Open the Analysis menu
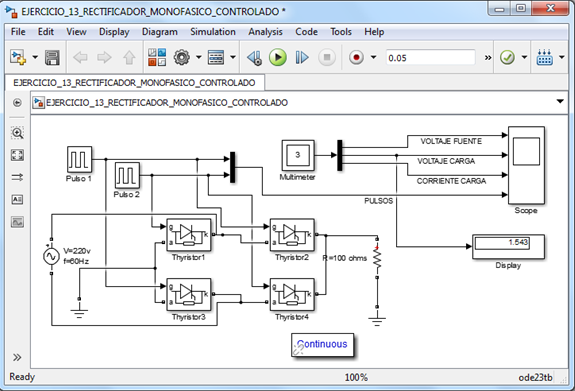 point(265,32)
